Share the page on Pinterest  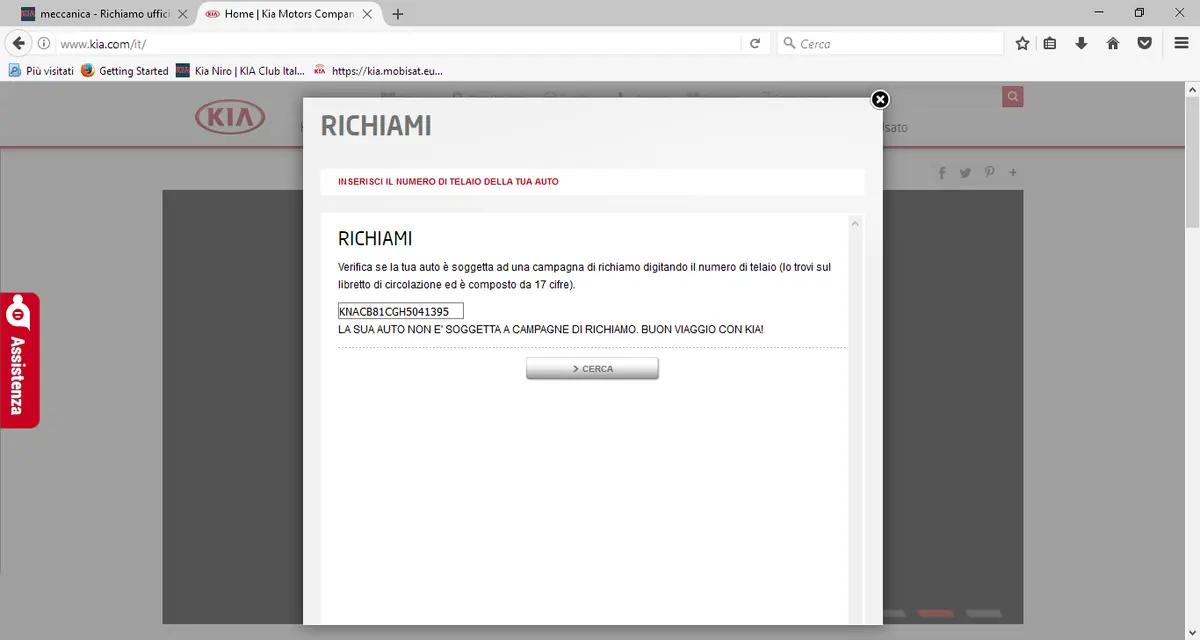click(989, 173)
